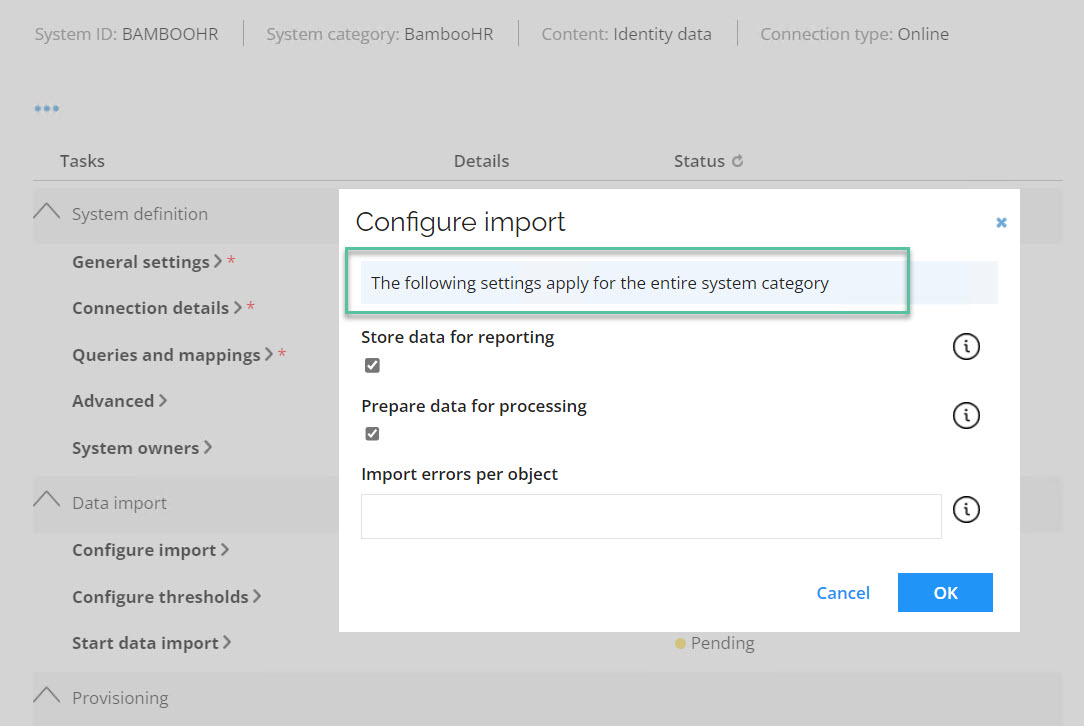Image resolution: width=1084 pixels, height=726 pixels.
Task: Open Start data import task
Action: (151, 643)
